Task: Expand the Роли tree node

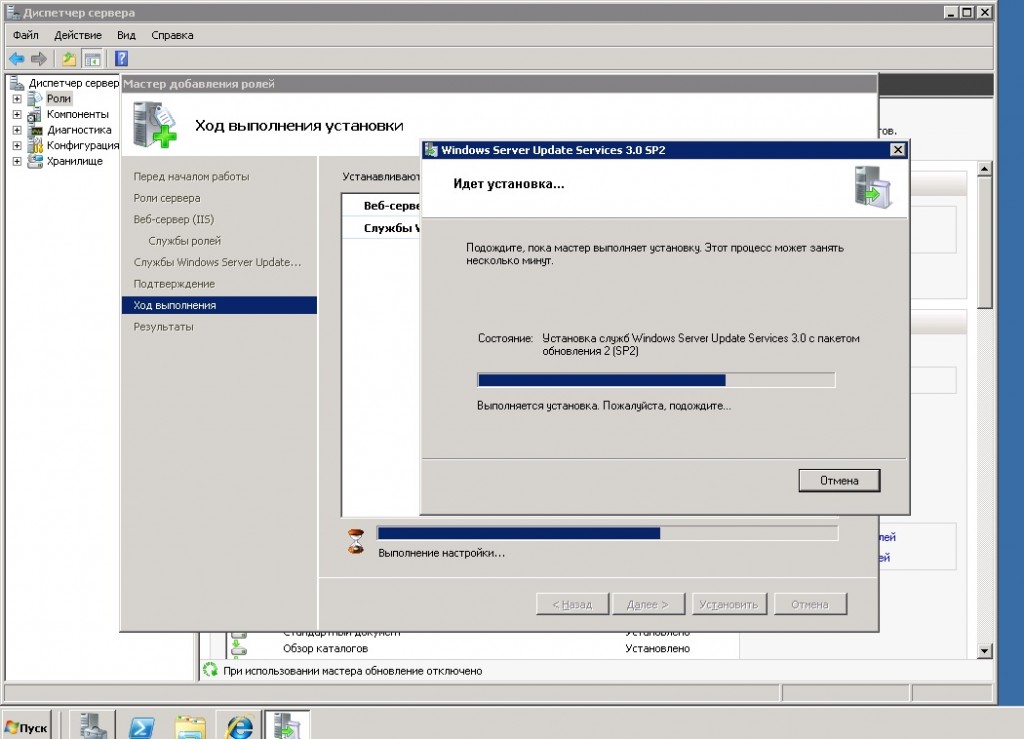Action: point(17,99)
